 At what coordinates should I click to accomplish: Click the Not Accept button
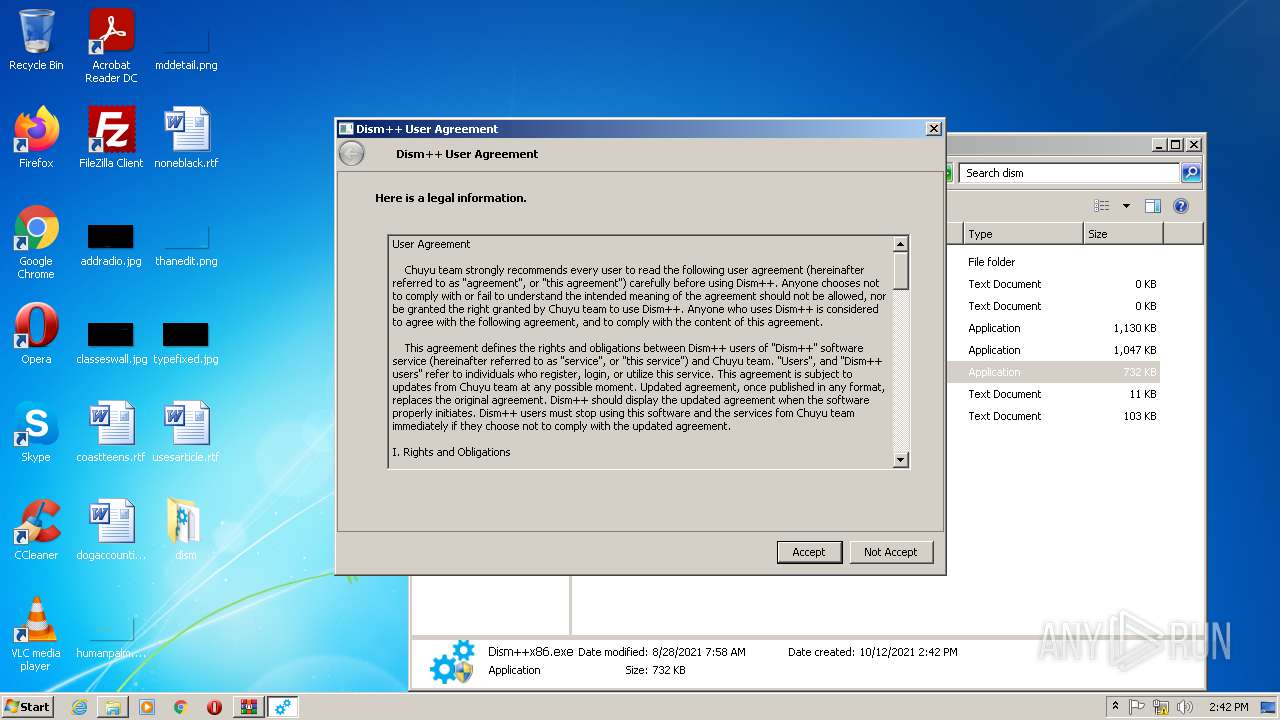[890, 552]
